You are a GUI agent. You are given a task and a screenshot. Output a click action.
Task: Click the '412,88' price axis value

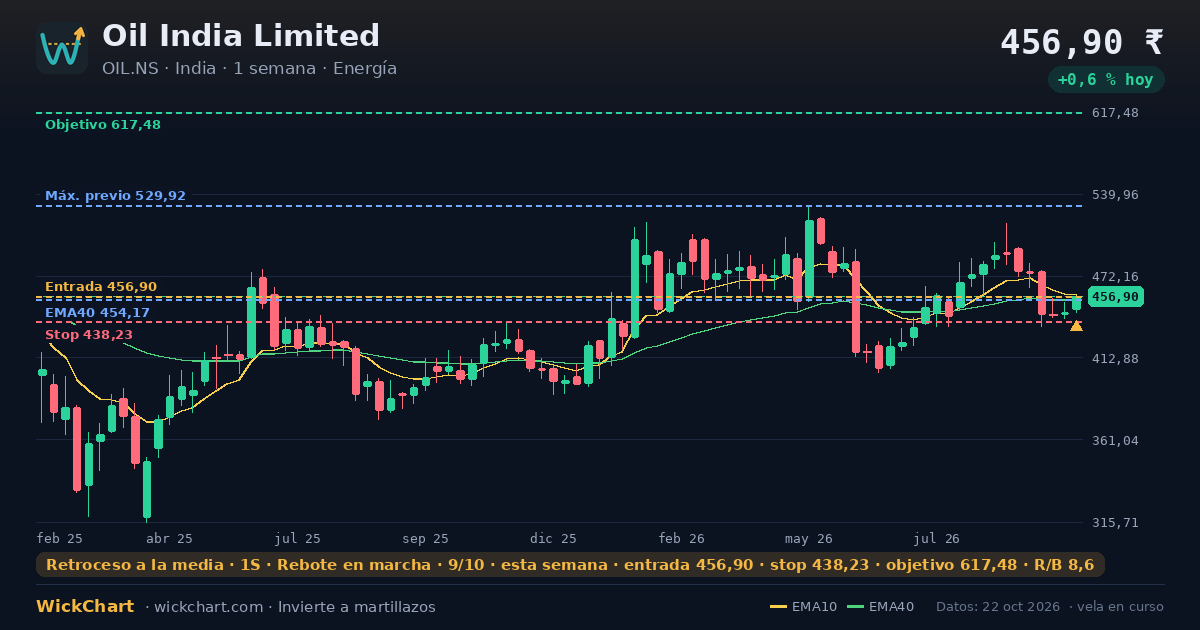coord(1115,359)
